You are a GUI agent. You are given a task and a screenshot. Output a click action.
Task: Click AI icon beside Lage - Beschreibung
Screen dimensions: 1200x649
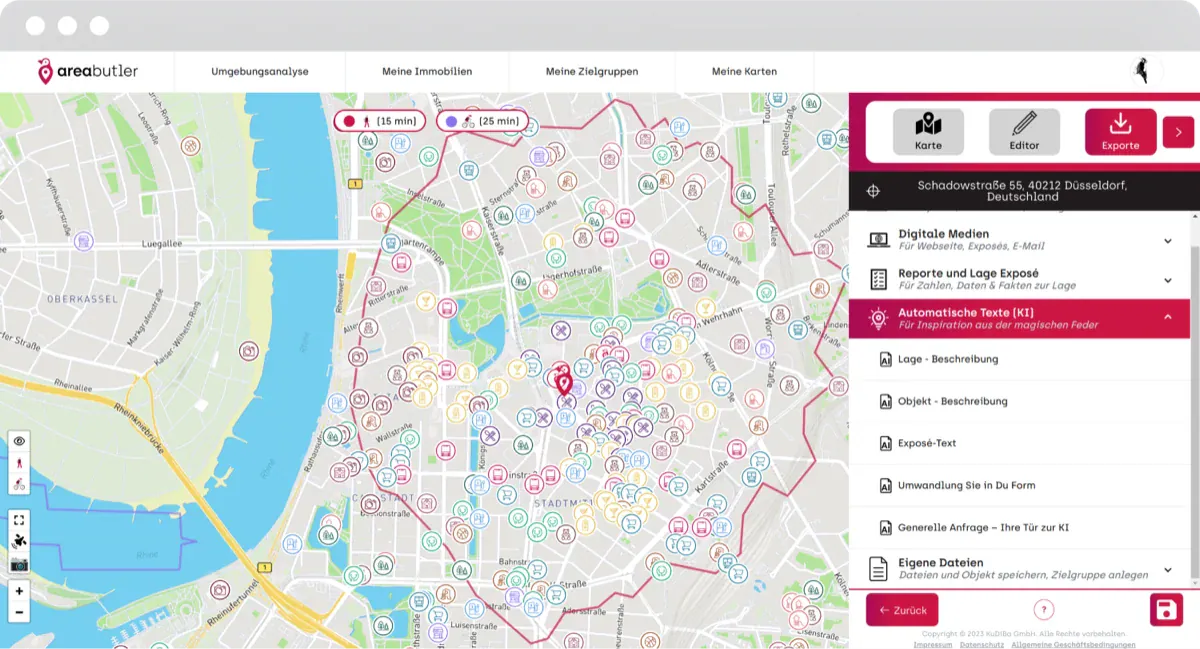click(885, 359)
